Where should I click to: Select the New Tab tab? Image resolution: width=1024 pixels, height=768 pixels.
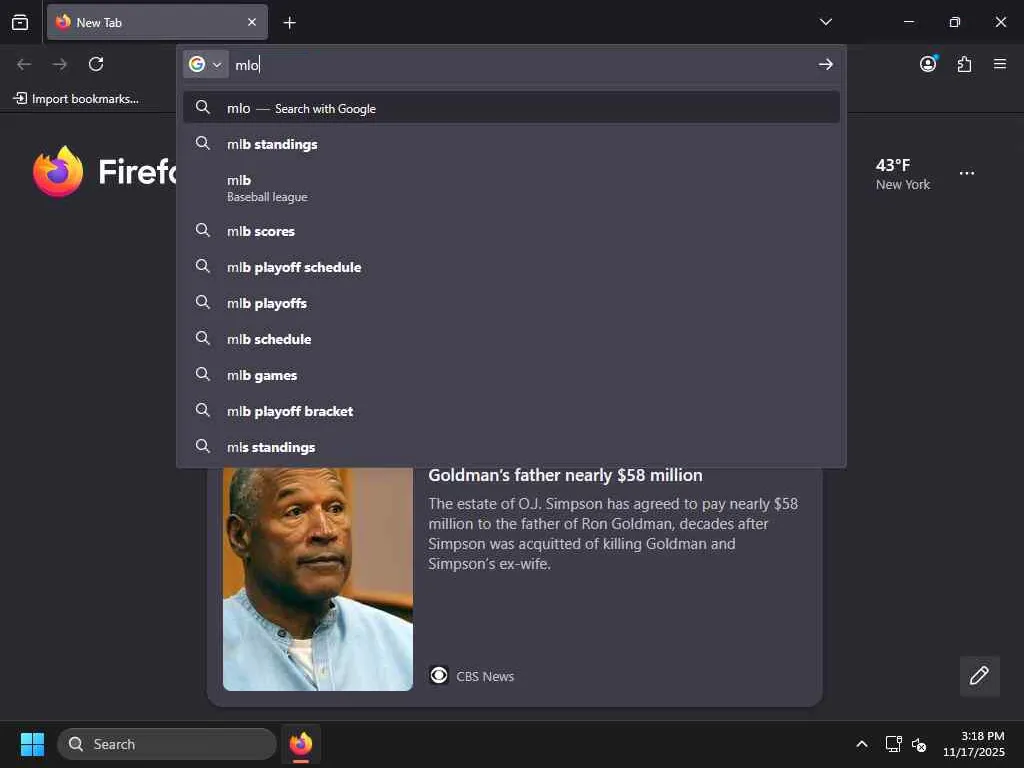[x=157, y=22]
